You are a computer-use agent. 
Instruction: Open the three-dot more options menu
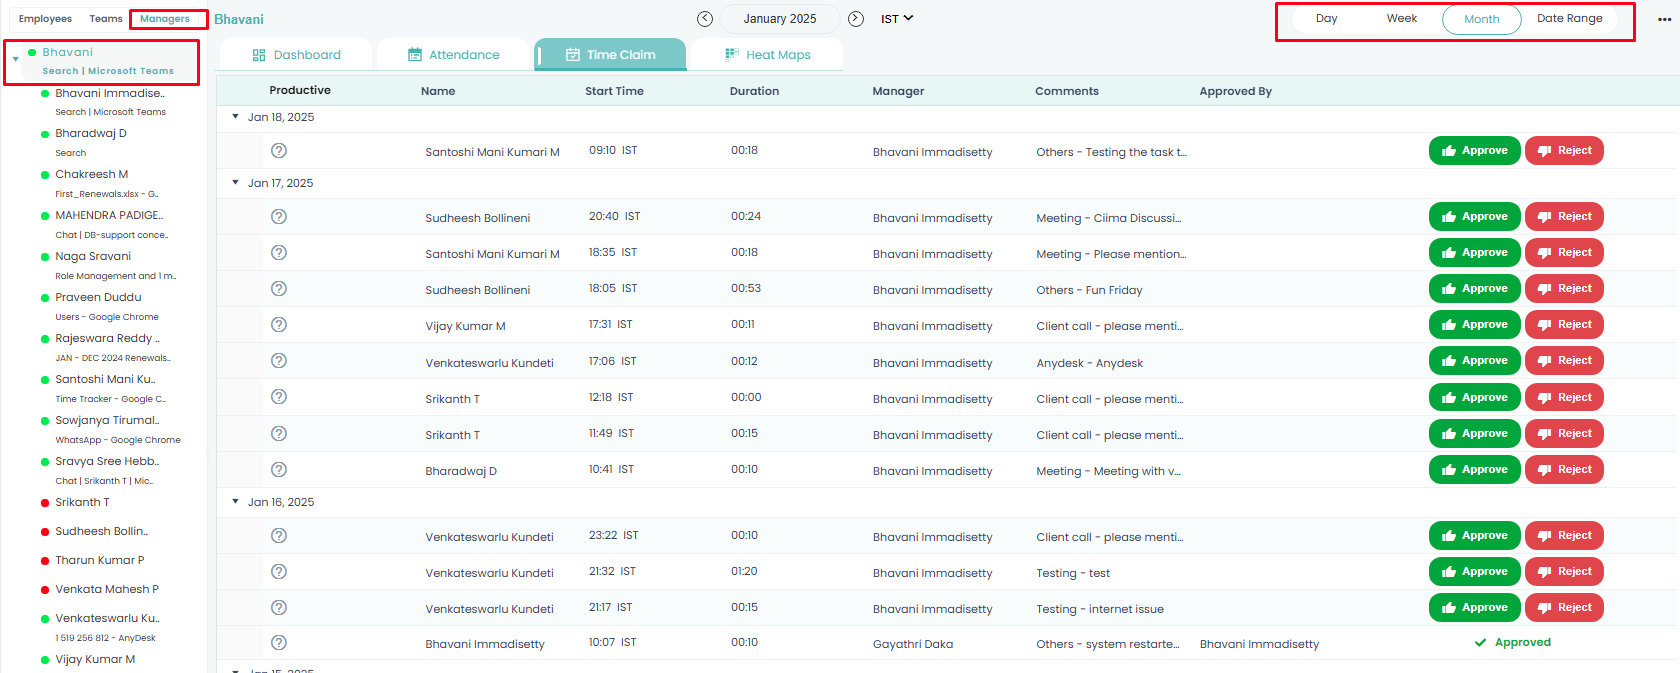[1664, 19]
